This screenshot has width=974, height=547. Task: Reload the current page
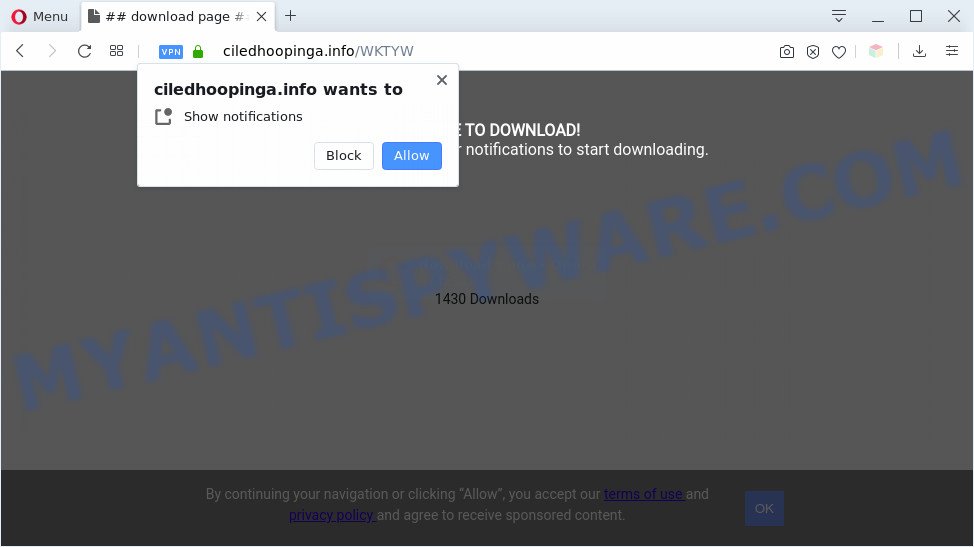tap(84, 51)
